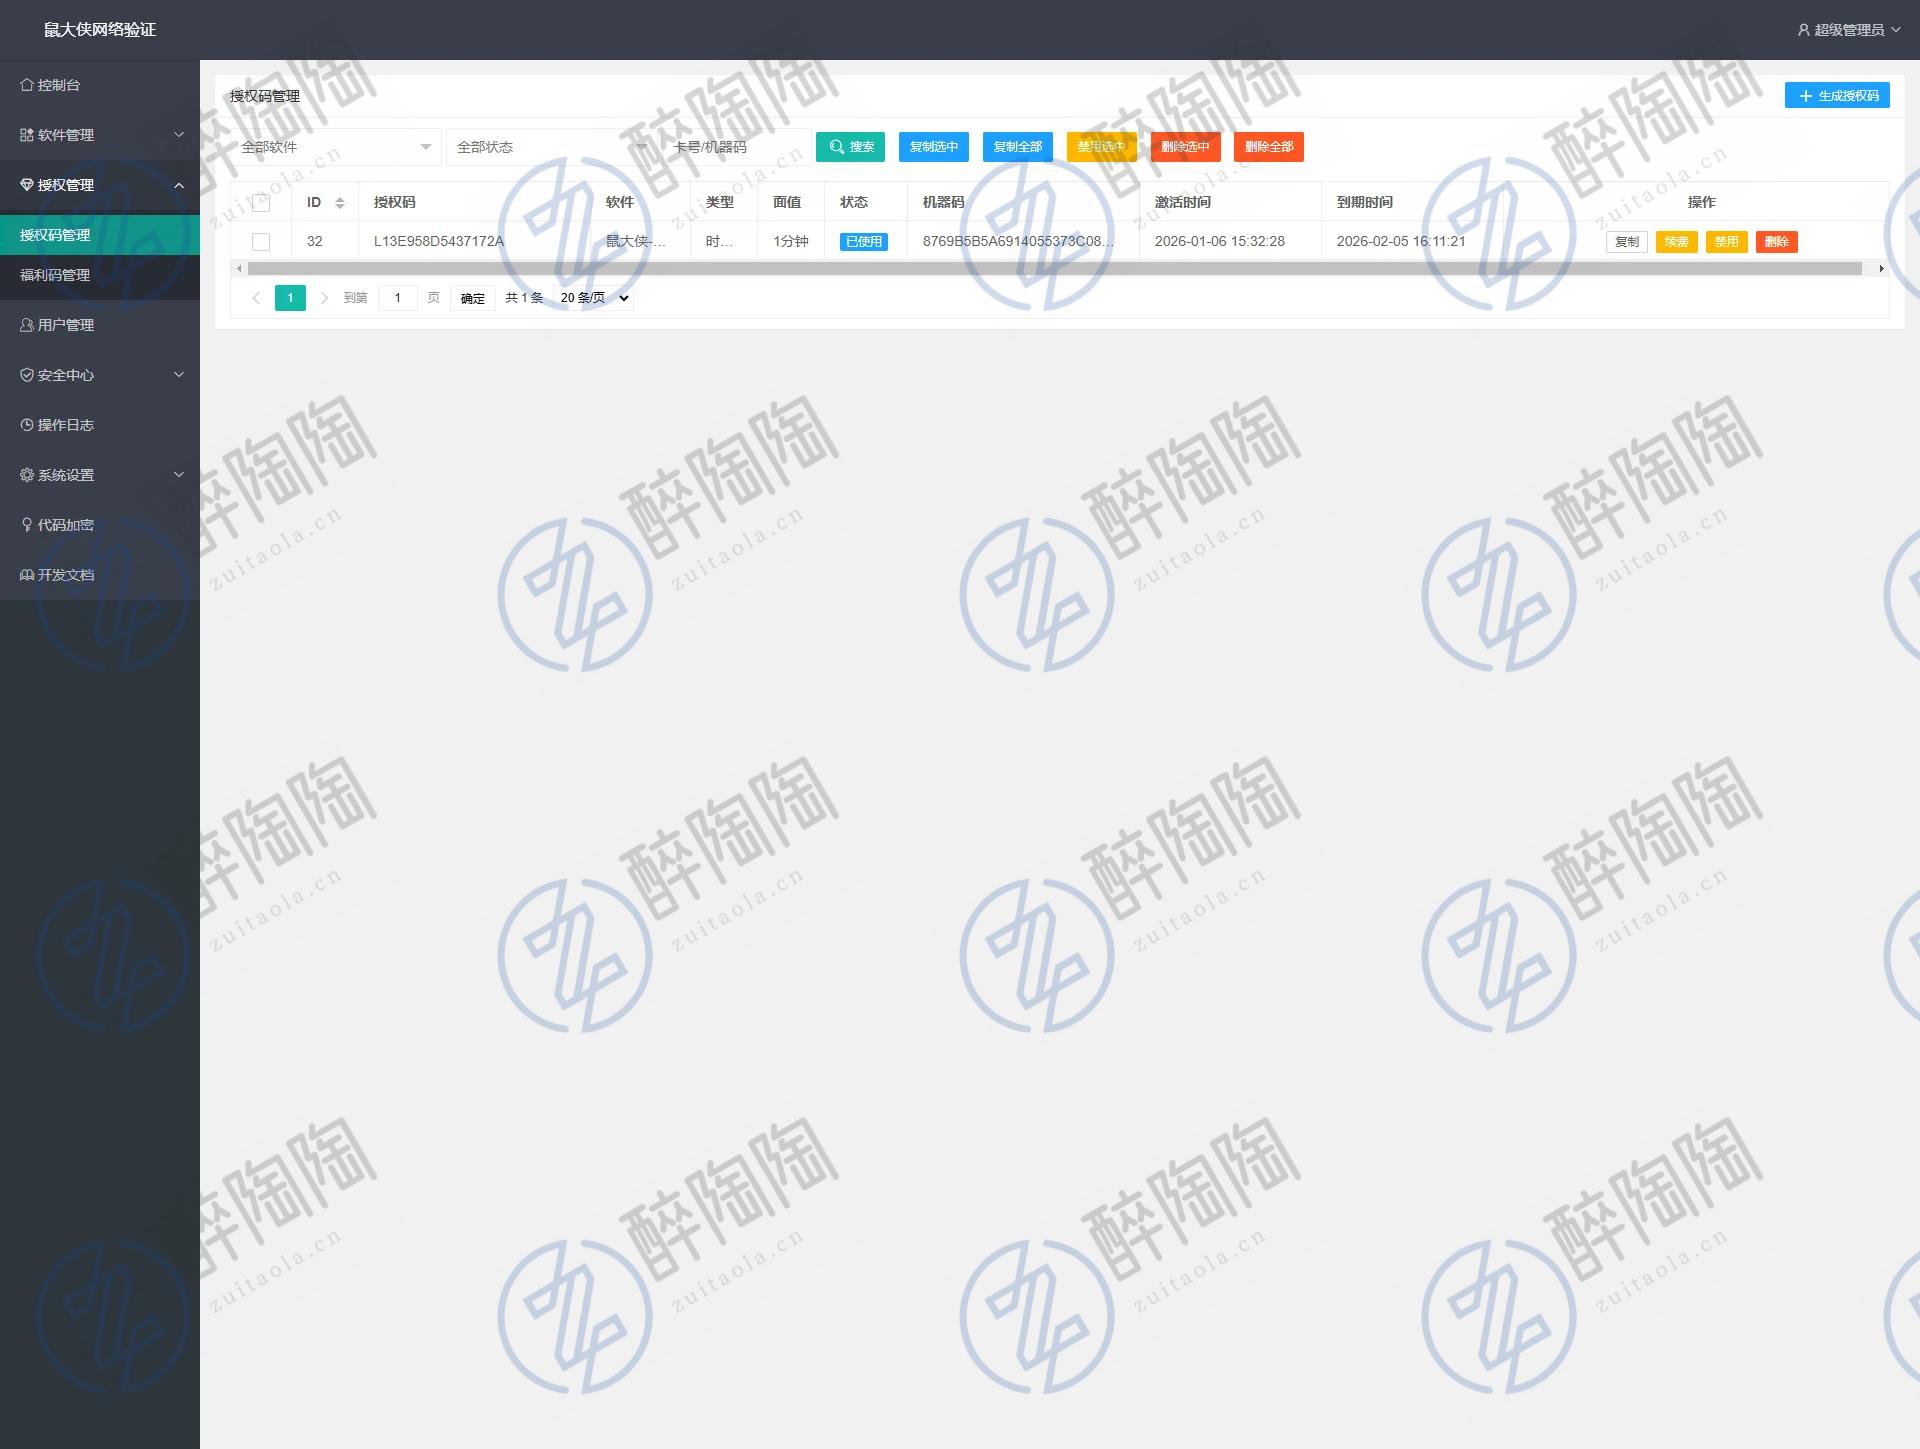Click the ID column sort arrows
The width and height of the screenshot is (1920, 1449).
pos(340,203)
